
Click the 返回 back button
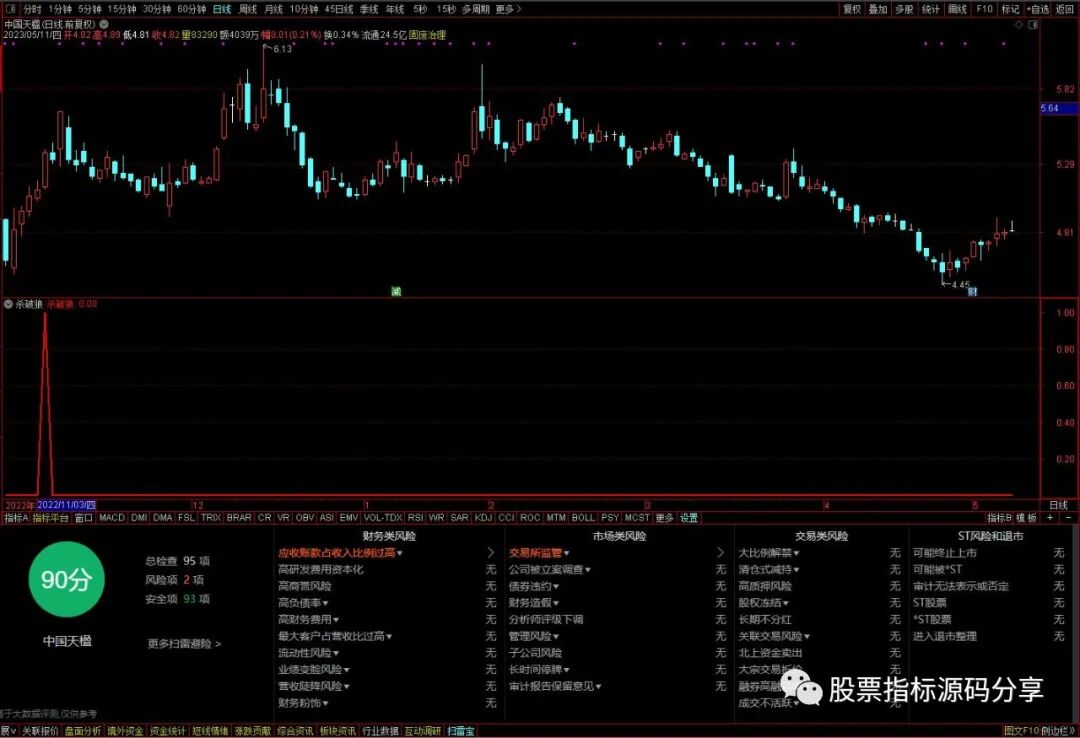coord(1064,9)
